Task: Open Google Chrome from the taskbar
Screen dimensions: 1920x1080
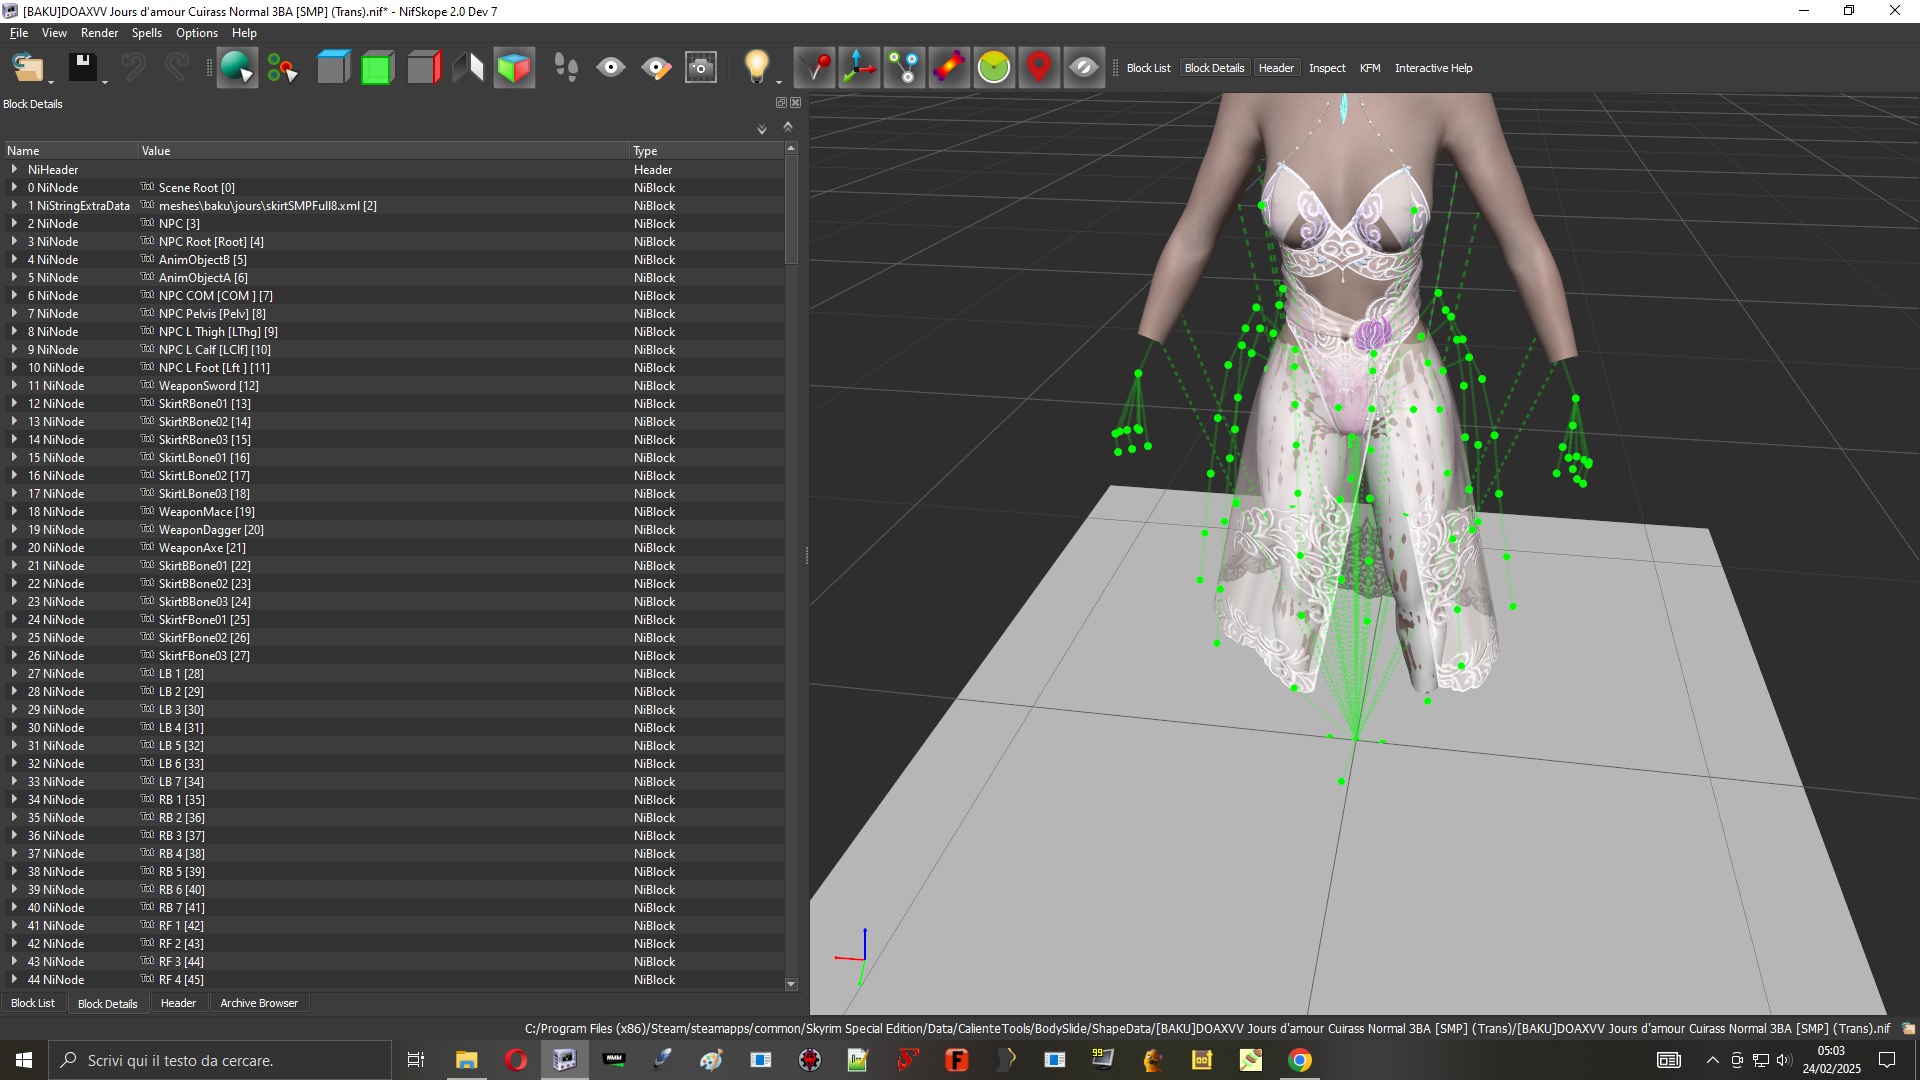Action: [x=1300, y=1060]
